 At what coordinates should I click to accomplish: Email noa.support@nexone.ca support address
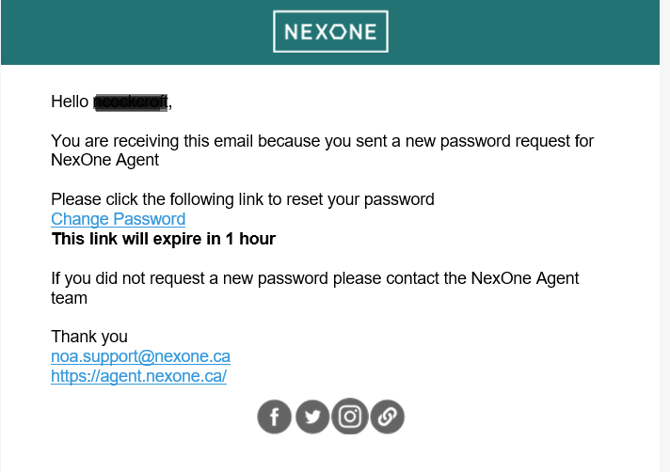tap(140, 356)
